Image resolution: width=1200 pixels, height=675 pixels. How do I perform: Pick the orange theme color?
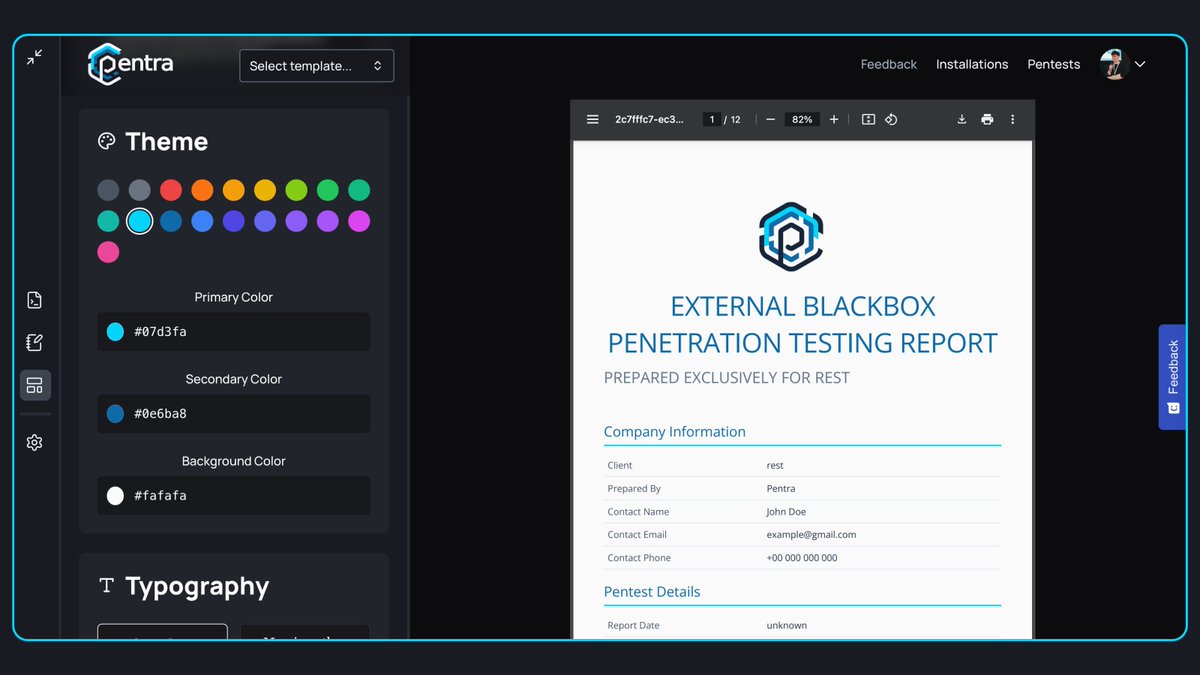pyautogui.click(x=202, y=190)
